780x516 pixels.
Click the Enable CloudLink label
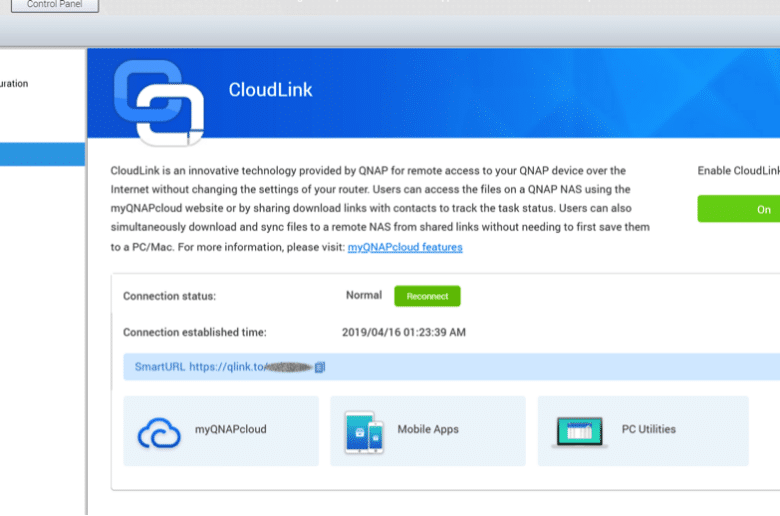tap(739, 171)
